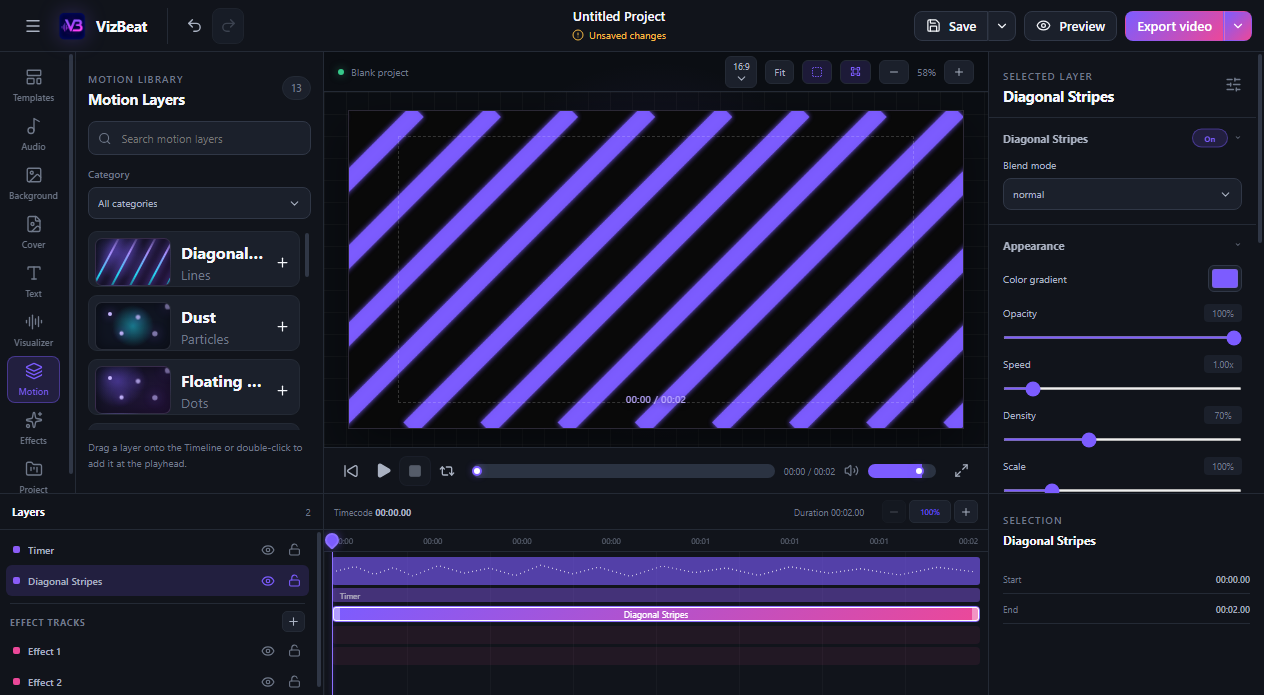Open the Cover sidebar panel

tap(33, 232)
